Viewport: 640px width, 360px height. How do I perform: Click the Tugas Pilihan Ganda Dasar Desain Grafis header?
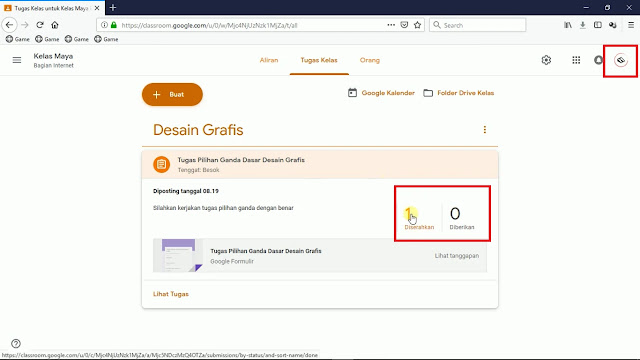[x=320, y=164]
